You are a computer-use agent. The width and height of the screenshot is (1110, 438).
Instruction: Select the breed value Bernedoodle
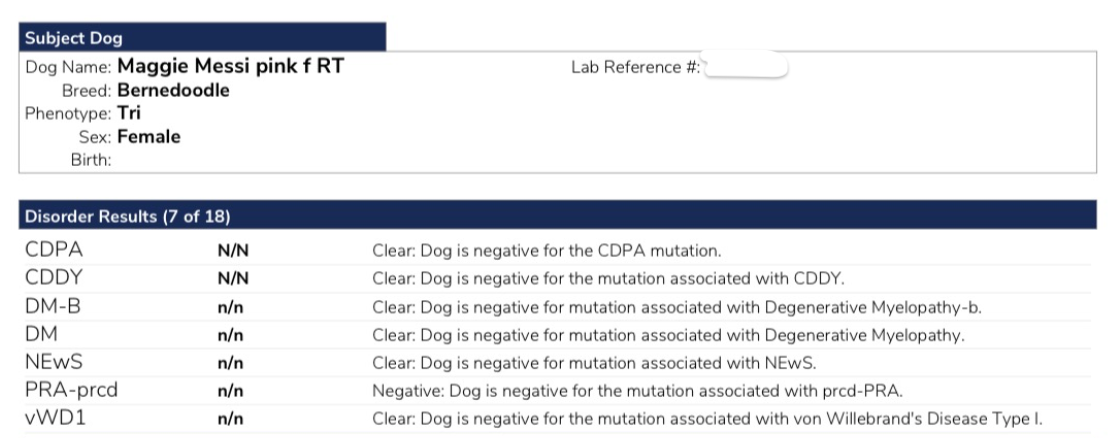[x=173, y=91]
